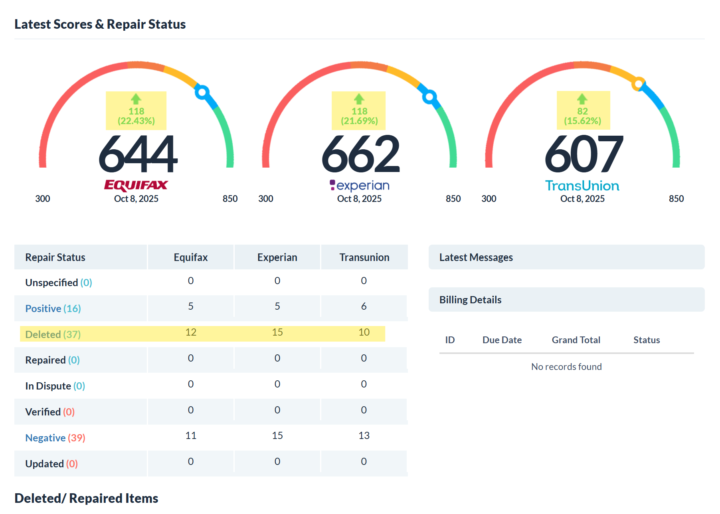Click green up arrow on Equifax gauge
720x514 pixels.
tap(136, 99)
